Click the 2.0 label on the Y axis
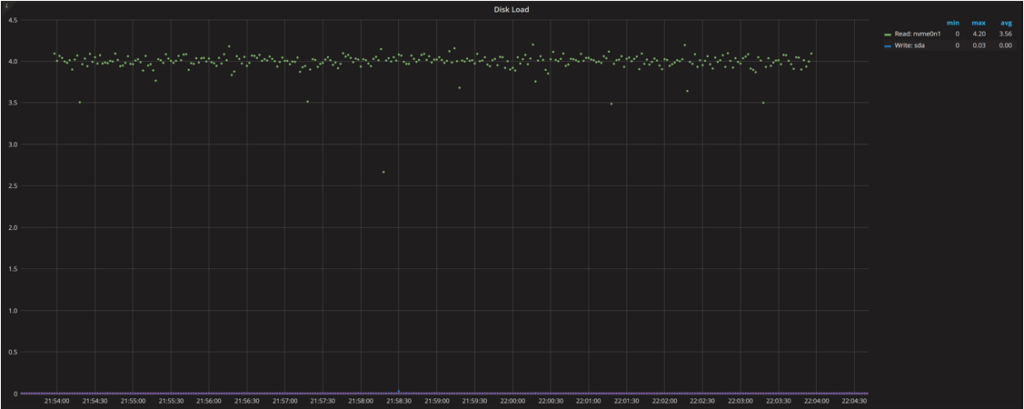The height and width of the screenshot is (409, 1024). 12,227
